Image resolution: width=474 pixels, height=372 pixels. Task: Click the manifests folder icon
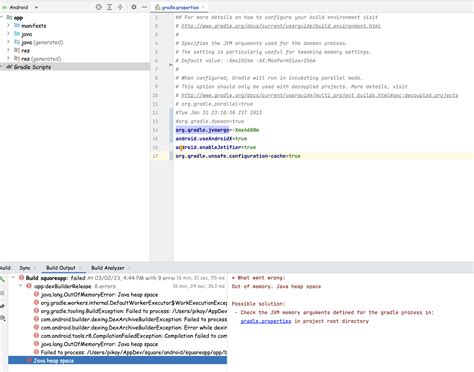17,25
